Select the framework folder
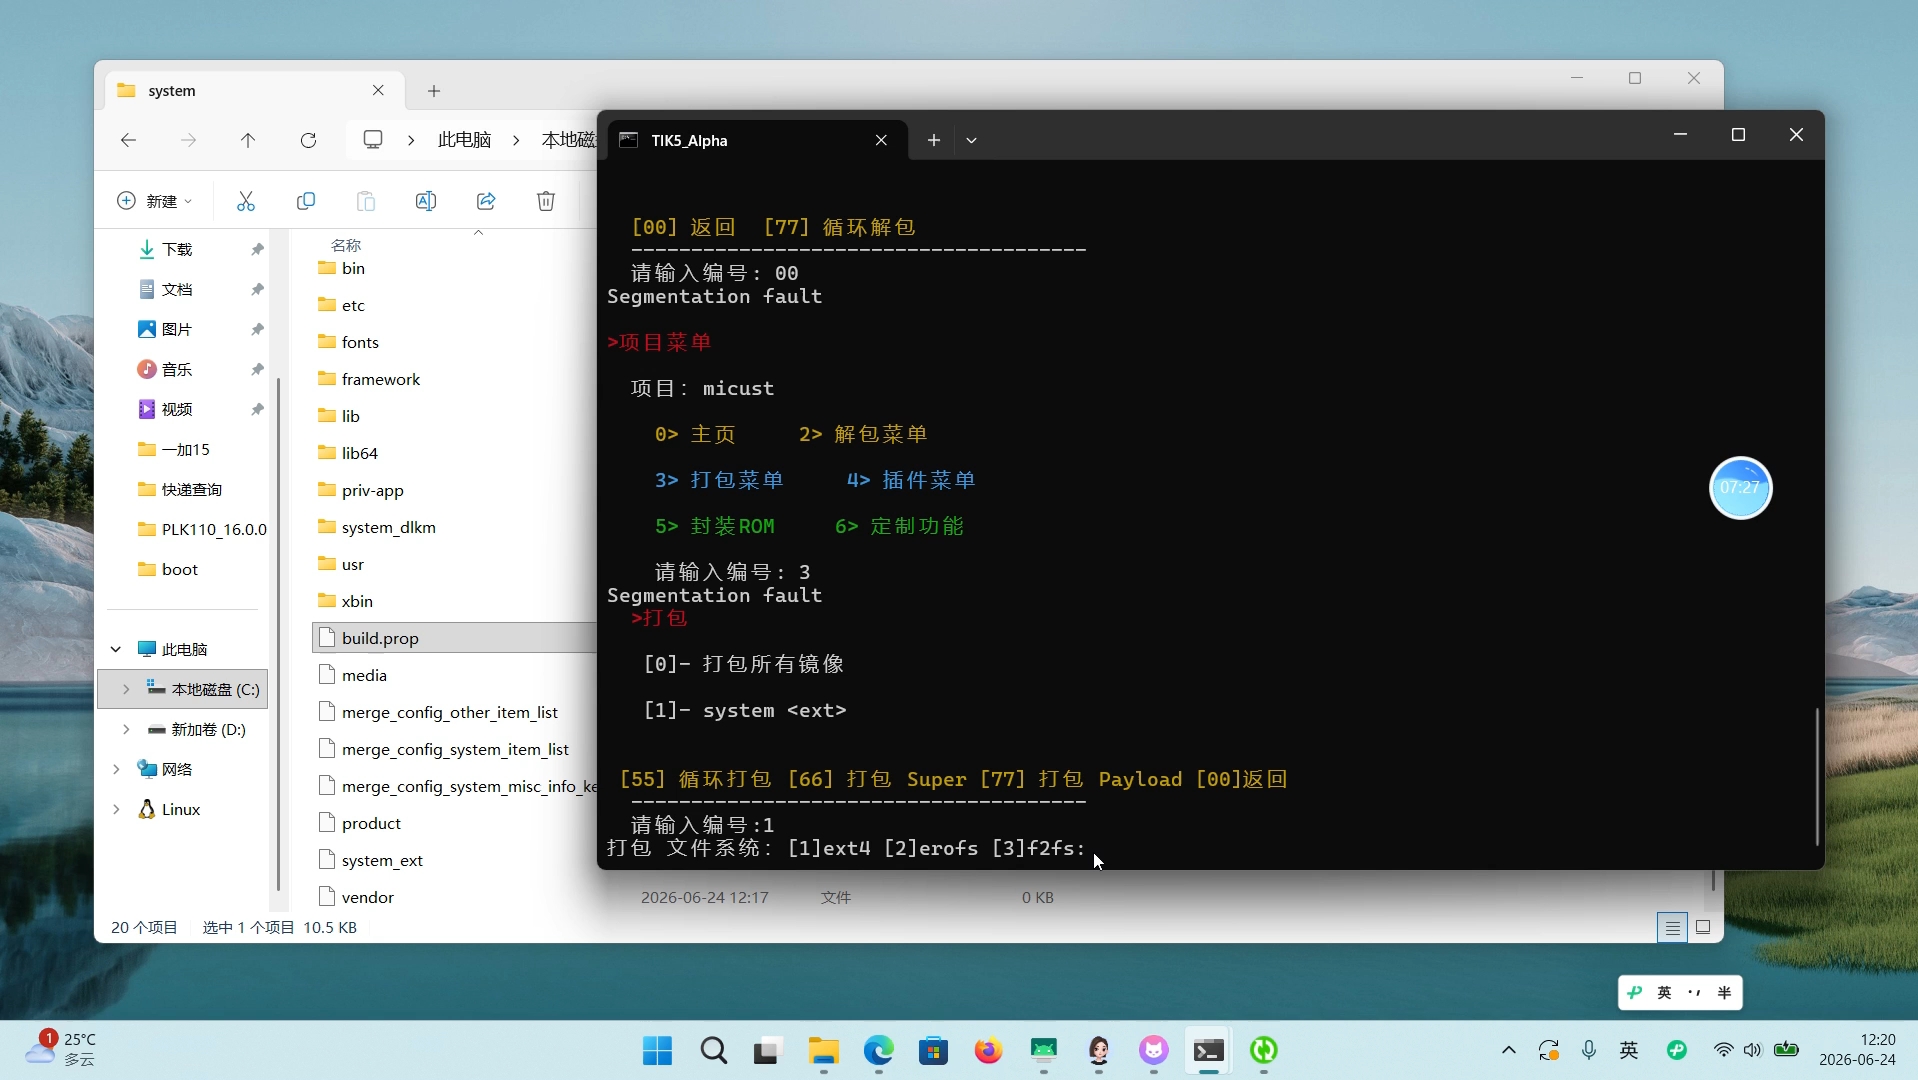This screenshot has width=1918, height=1080. [380, 379]
